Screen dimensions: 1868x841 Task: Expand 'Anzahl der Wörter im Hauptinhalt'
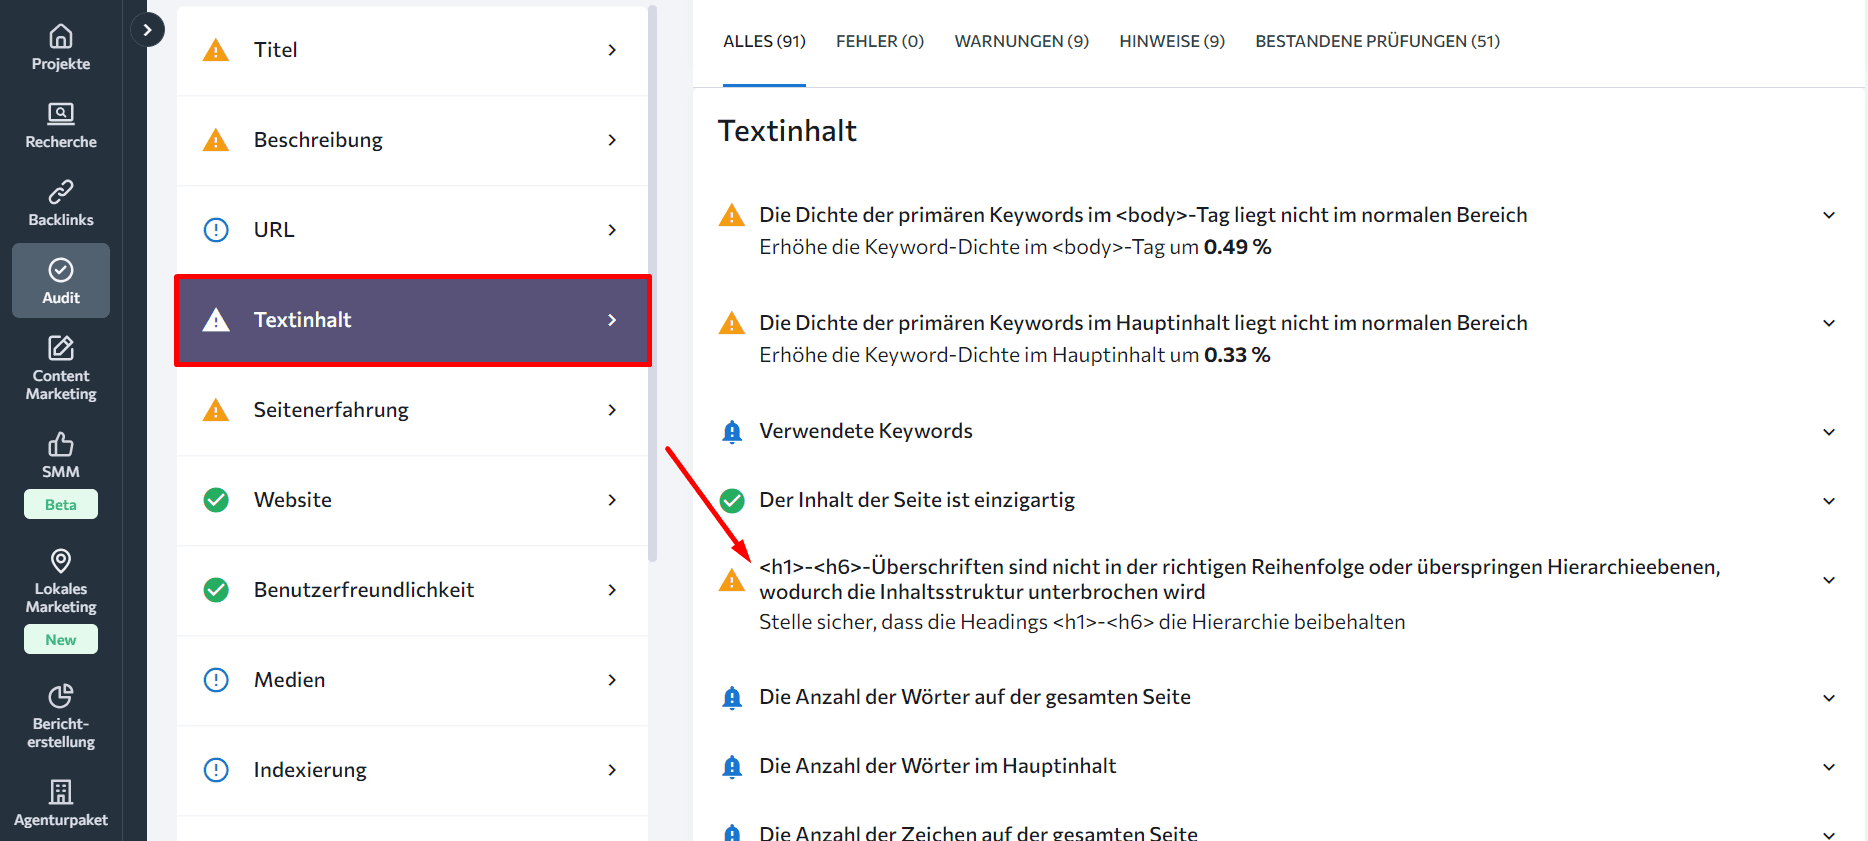[1829, 767]
